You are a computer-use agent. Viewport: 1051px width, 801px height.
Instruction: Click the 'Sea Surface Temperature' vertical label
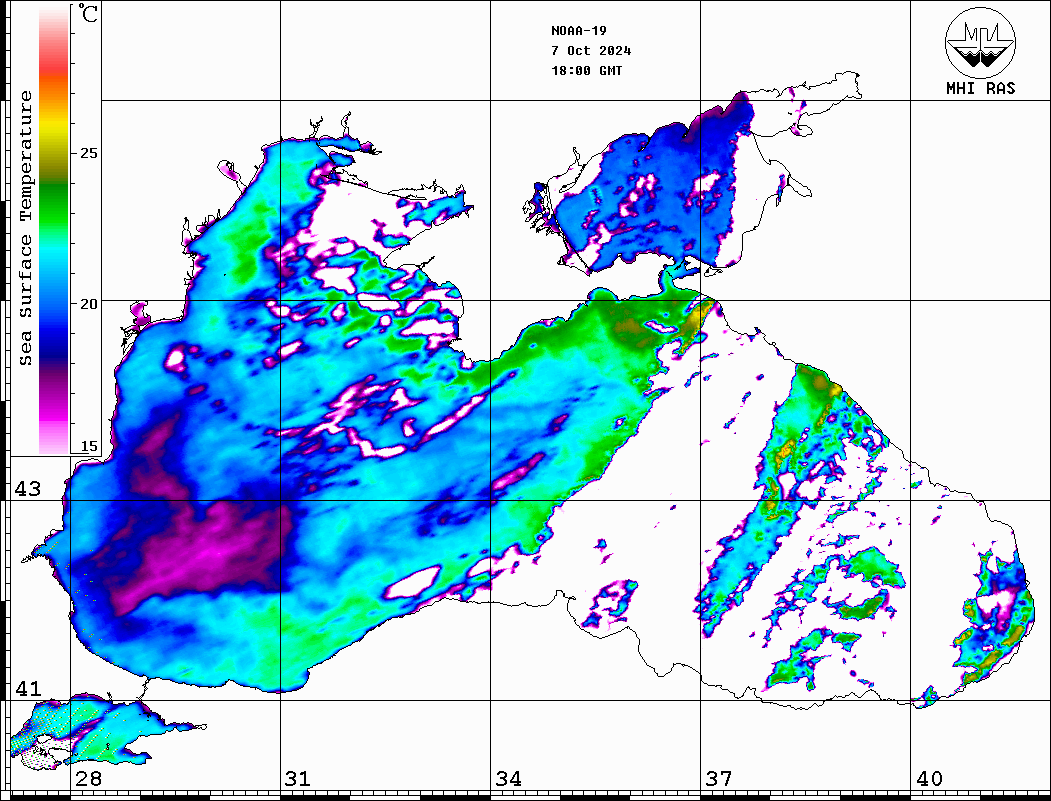click(25, 229)
